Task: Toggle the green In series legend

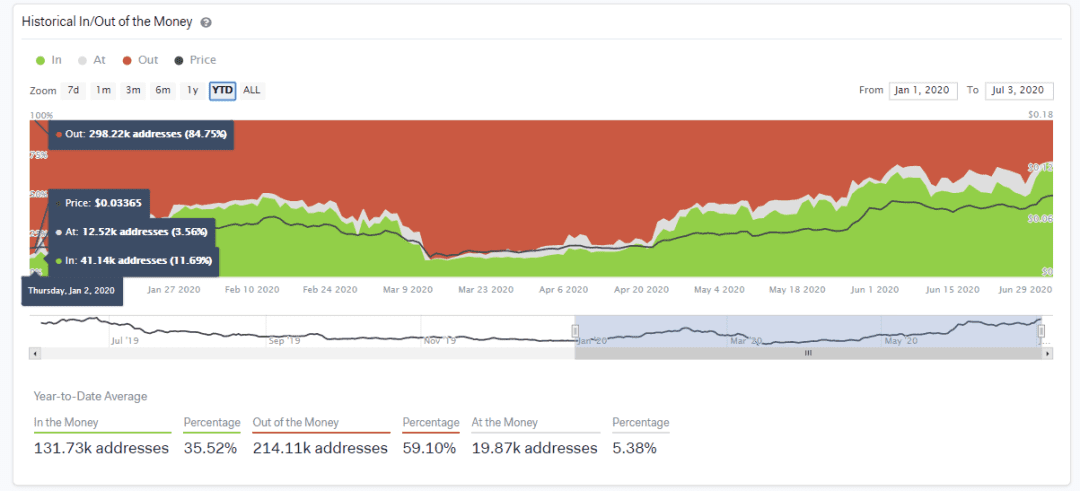Action: [x=48, y=60]
